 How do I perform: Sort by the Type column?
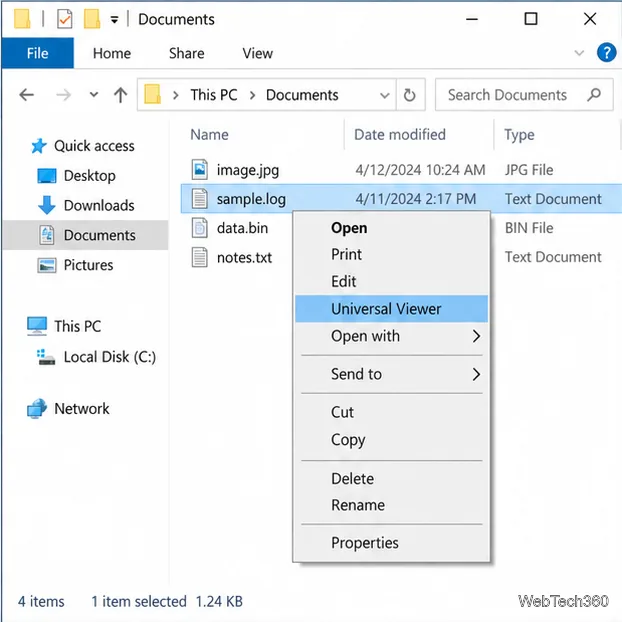(519, 135)
